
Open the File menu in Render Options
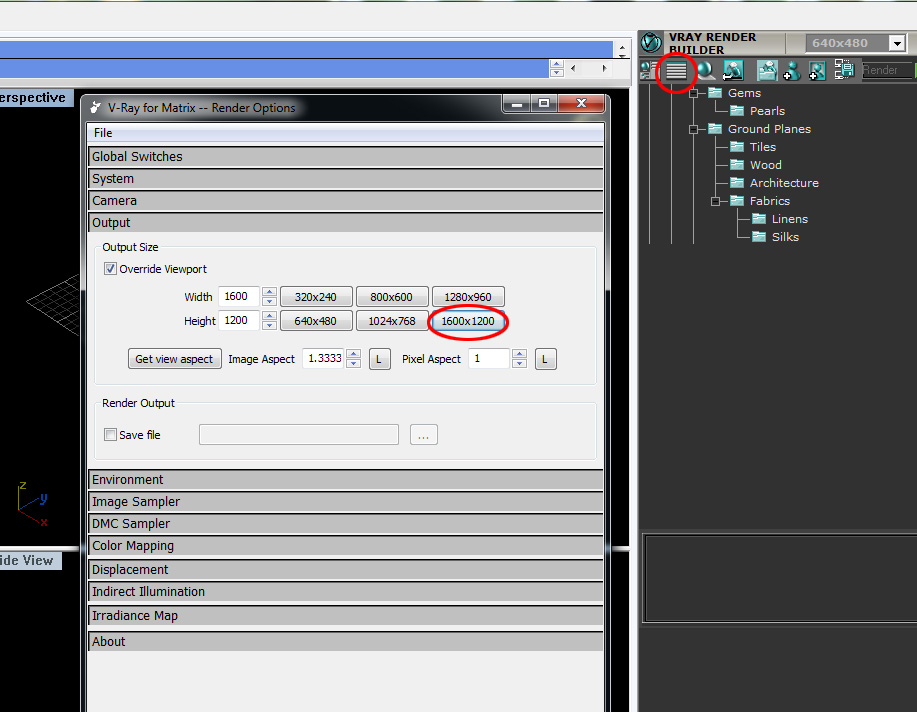click(x=103, y=133)
